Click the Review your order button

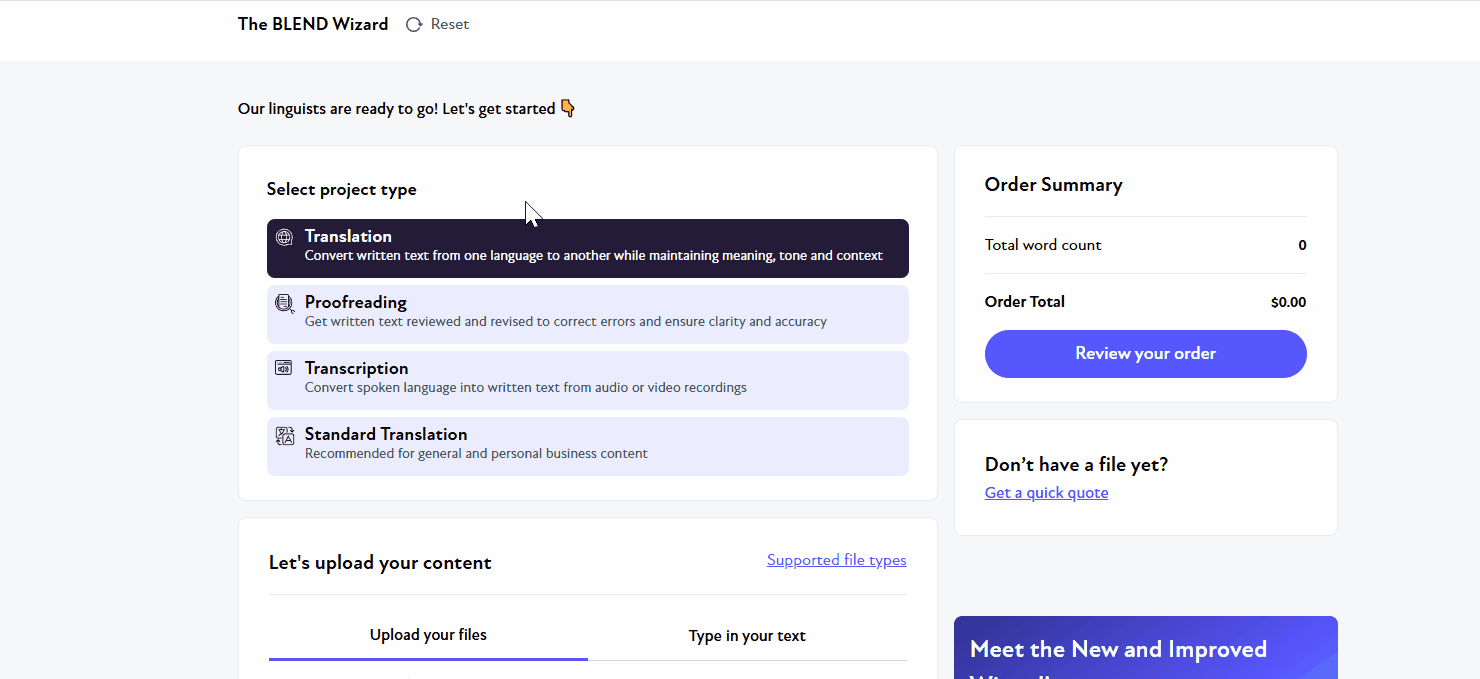click(1146, 354)
